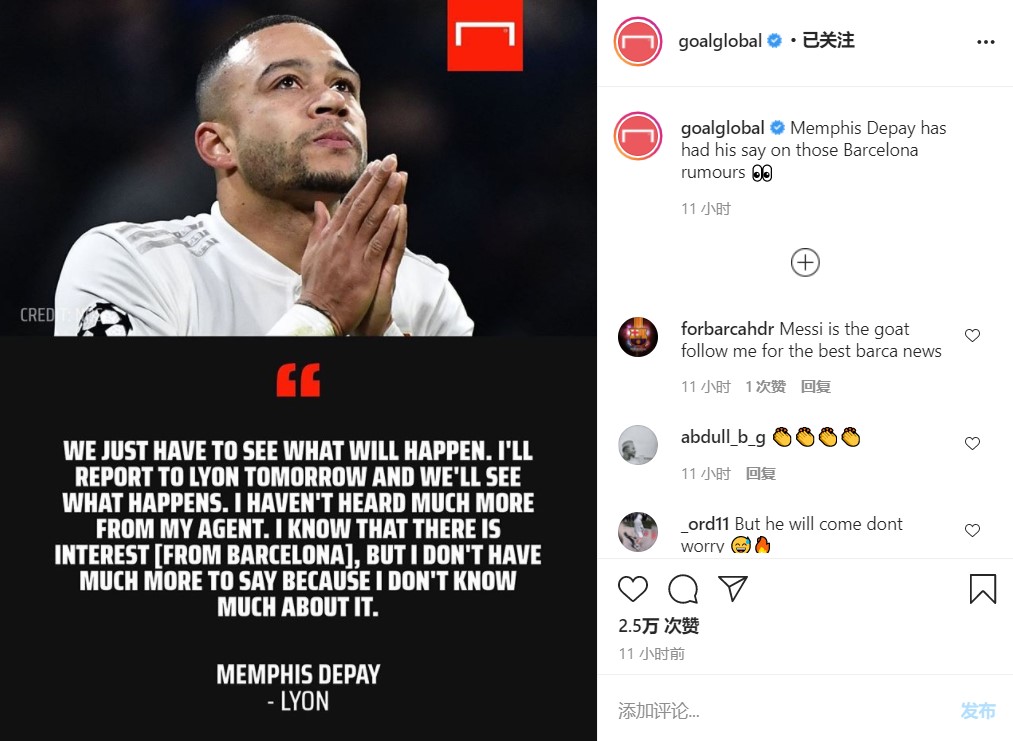Click the 发布 post comment button

pyautogui.click(x=977, y=711)
